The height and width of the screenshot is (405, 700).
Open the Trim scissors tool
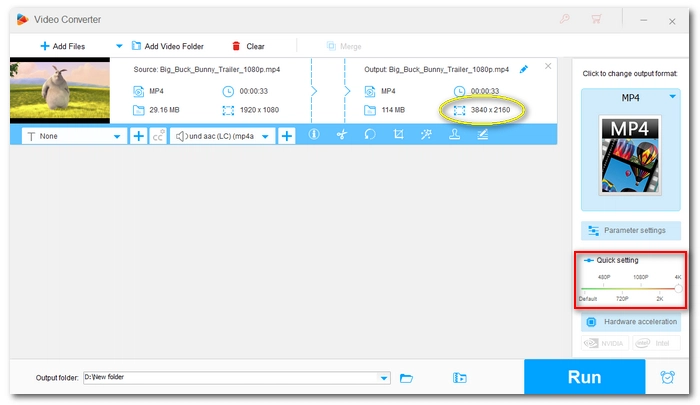point(342,134)
